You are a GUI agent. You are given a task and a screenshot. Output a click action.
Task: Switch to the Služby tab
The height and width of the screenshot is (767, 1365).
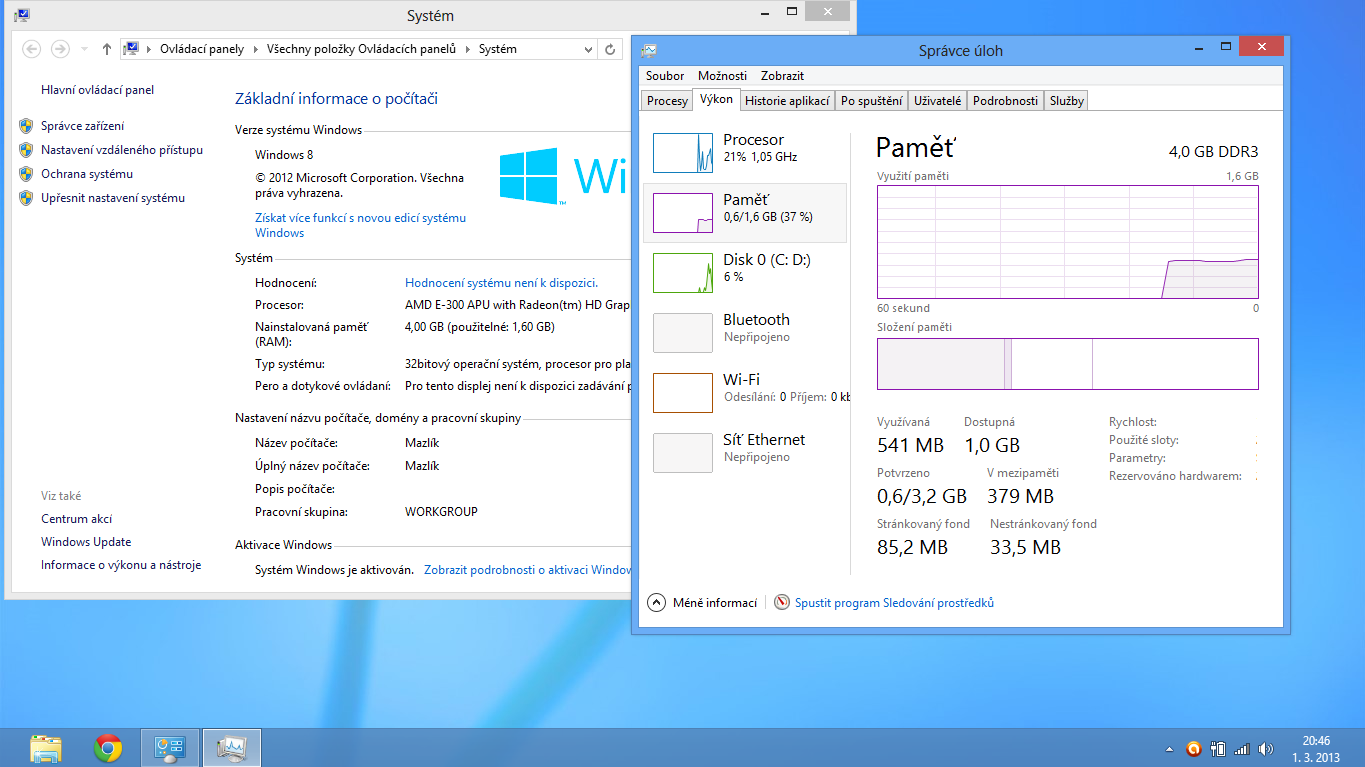click(x=1067, y=101)
